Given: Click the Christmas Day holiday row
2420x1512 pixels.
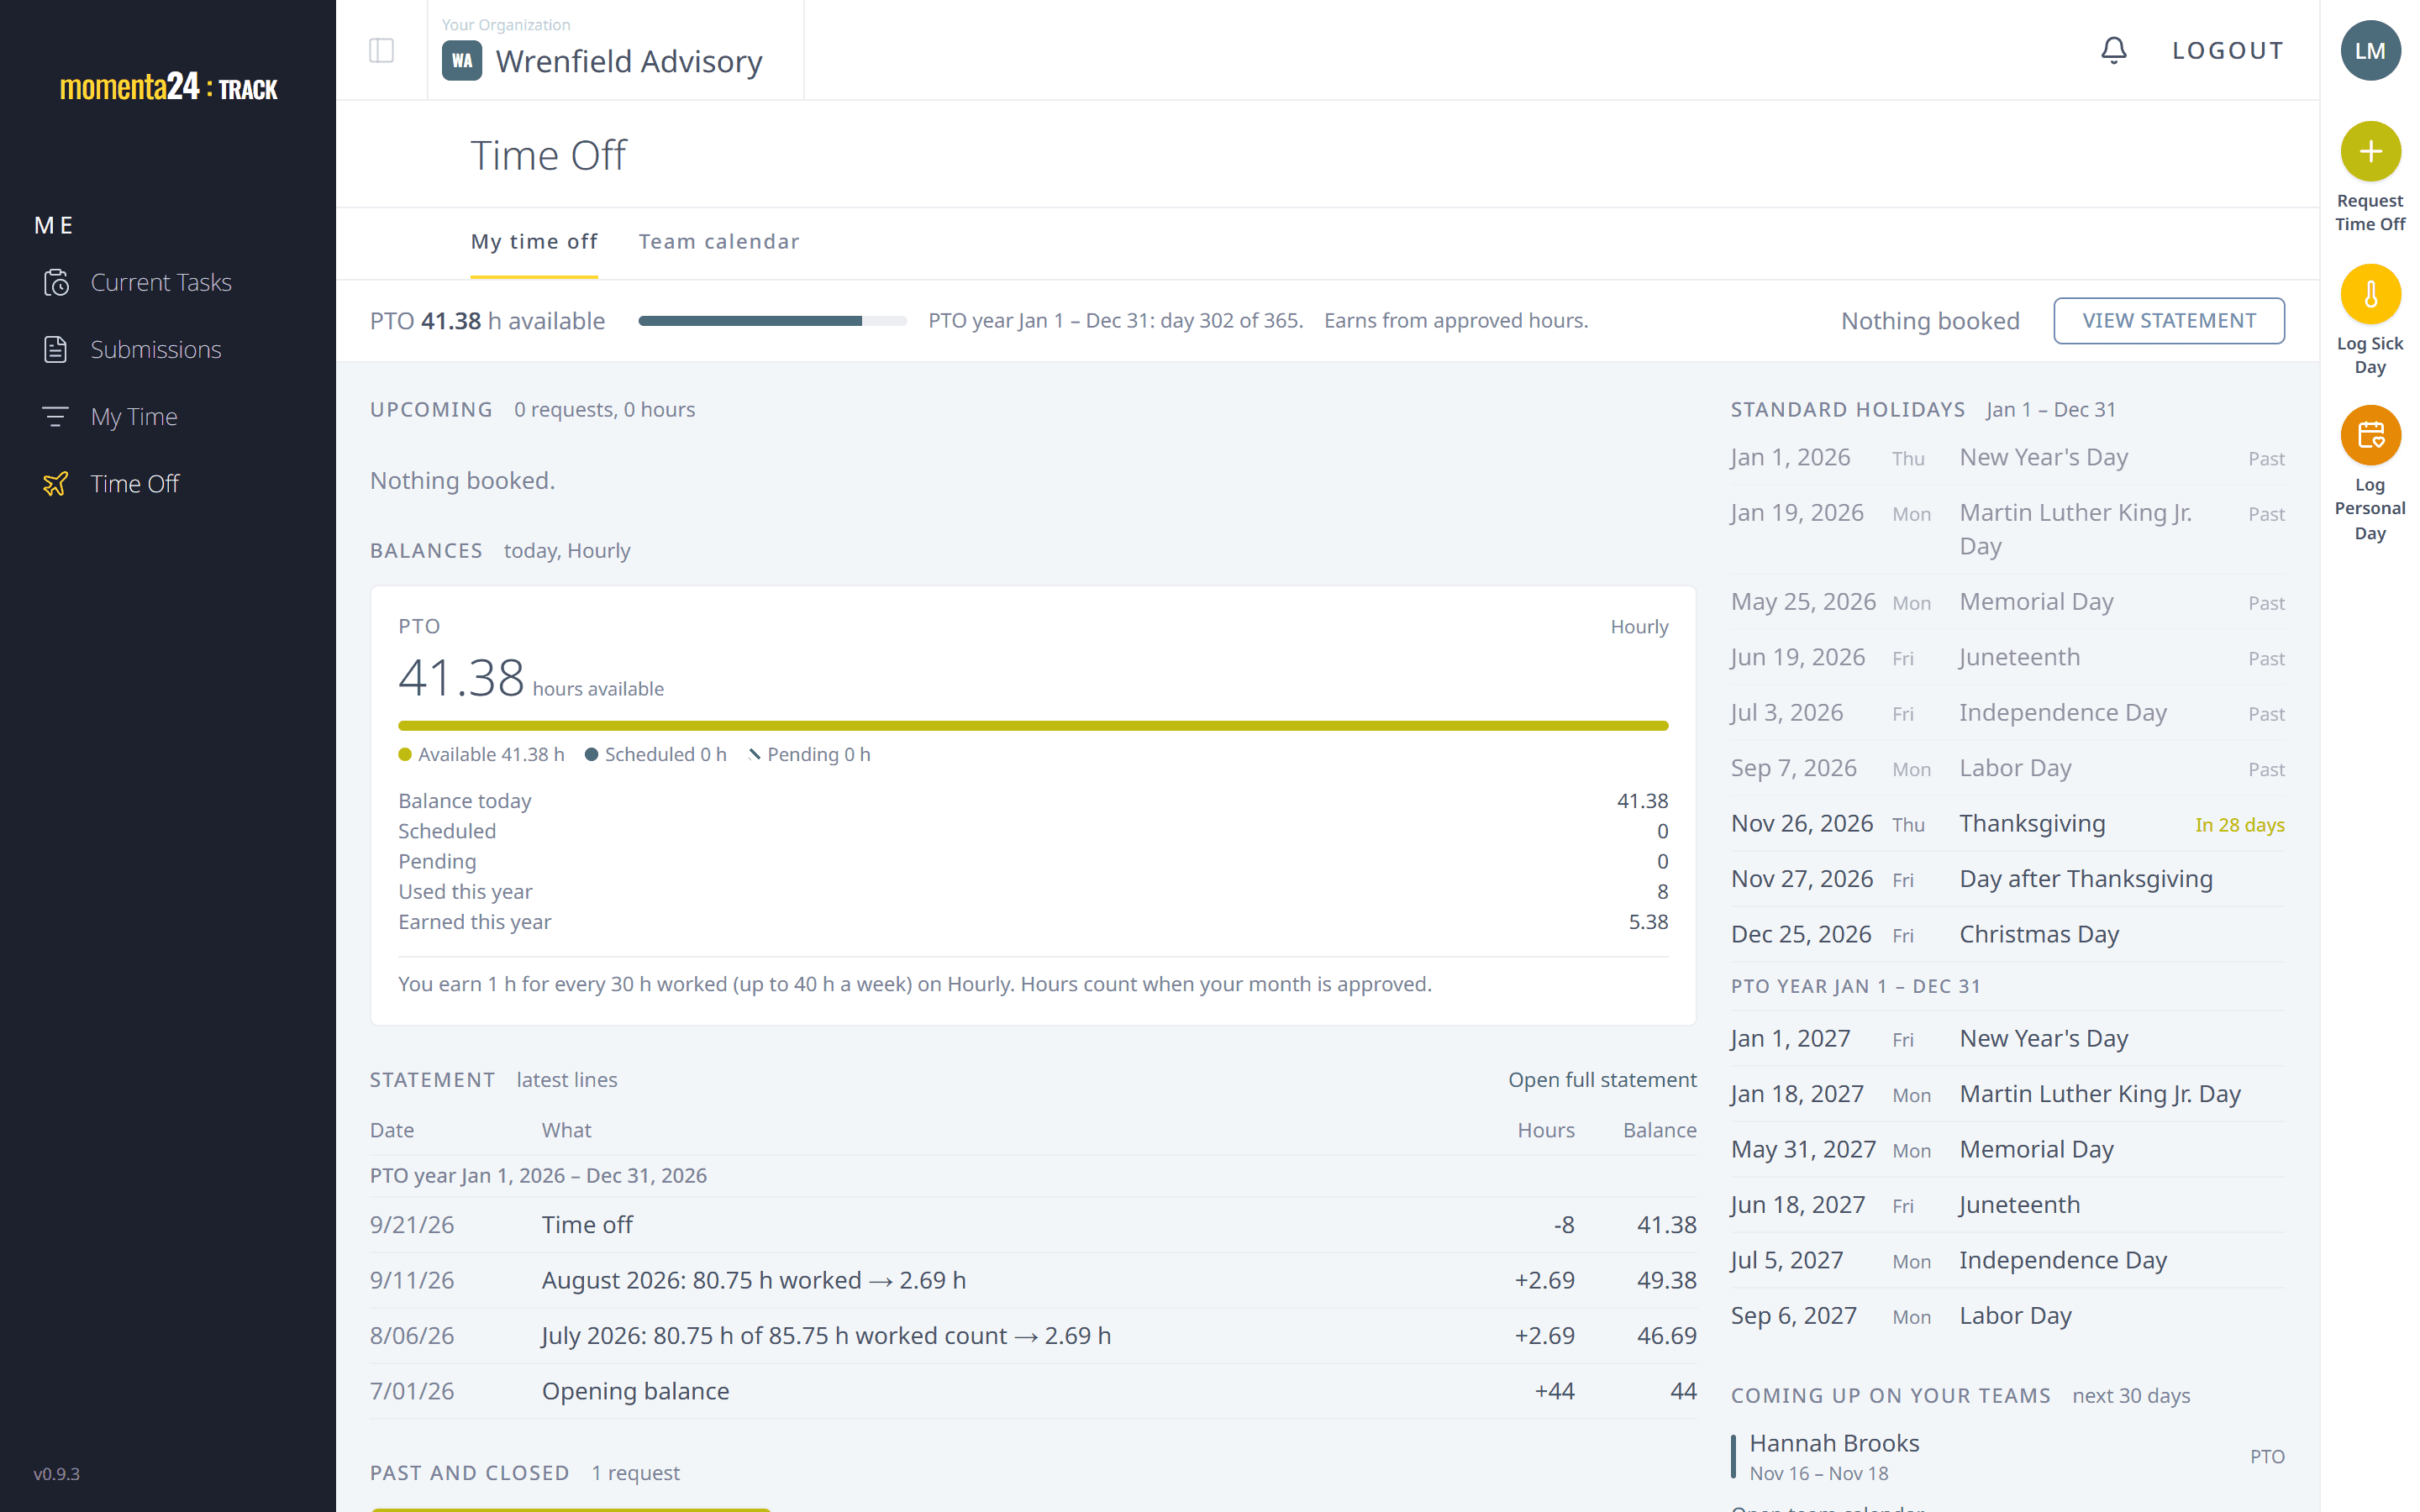Looking at the screenshot, I should tap(2008, 935).
